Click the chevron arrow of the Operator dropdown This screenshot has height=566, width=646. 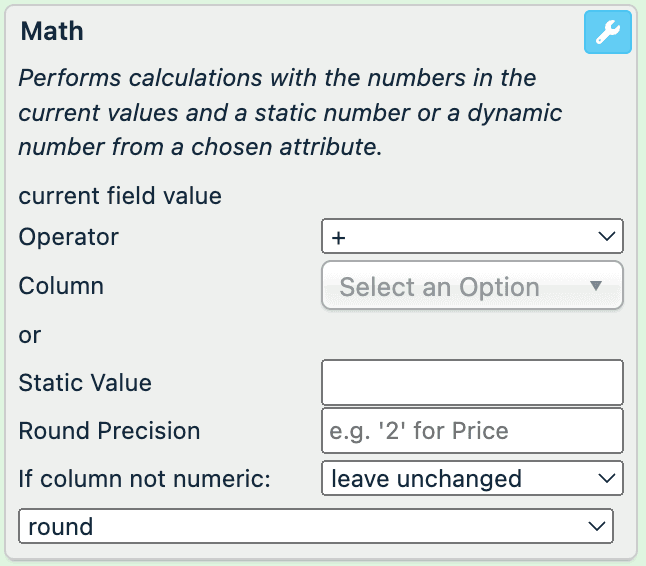tap(605, 237)
